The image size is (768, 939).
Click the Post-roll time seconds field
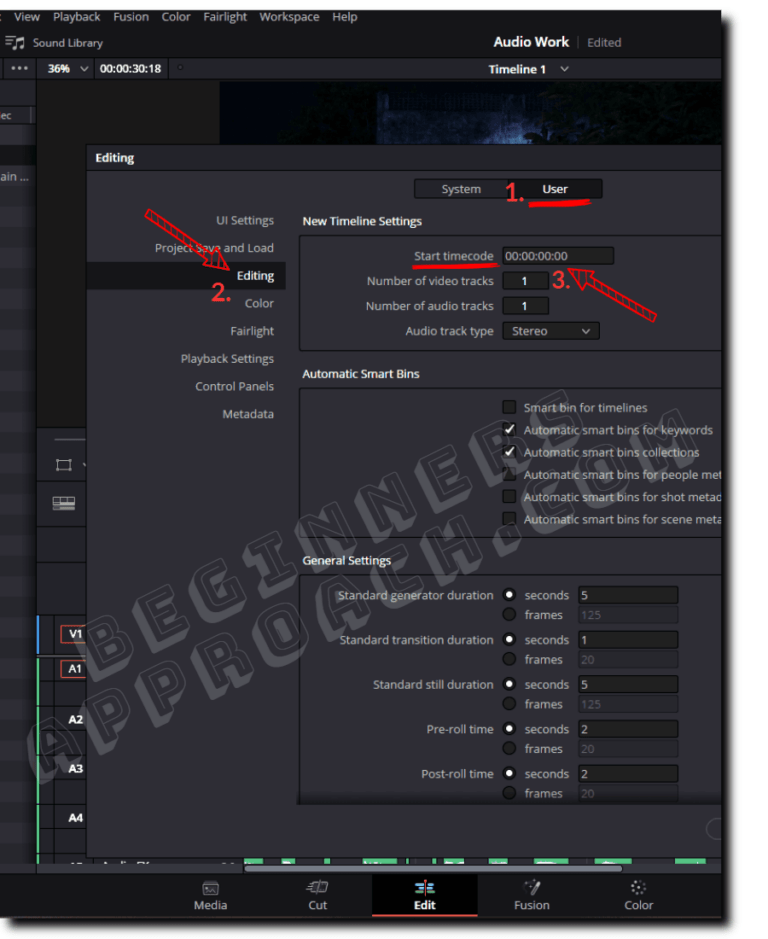pos(628,773)
